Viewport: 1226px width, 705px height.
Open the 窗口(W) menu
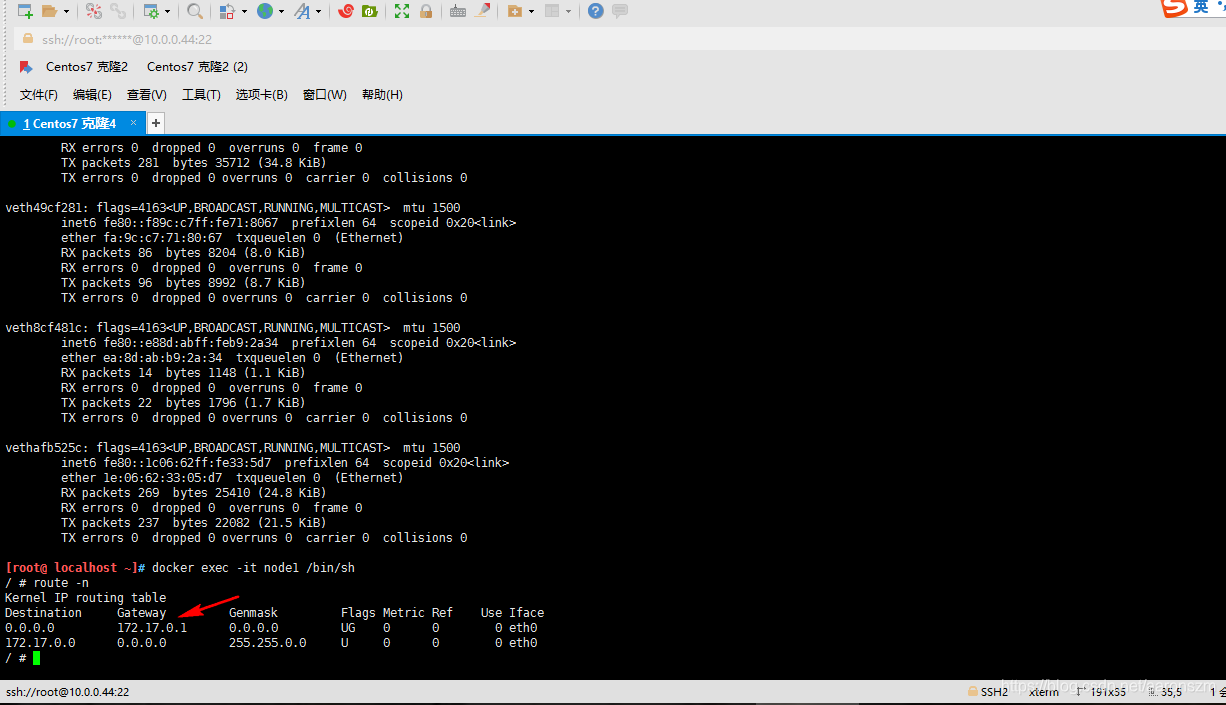click(x=325, y=95)
